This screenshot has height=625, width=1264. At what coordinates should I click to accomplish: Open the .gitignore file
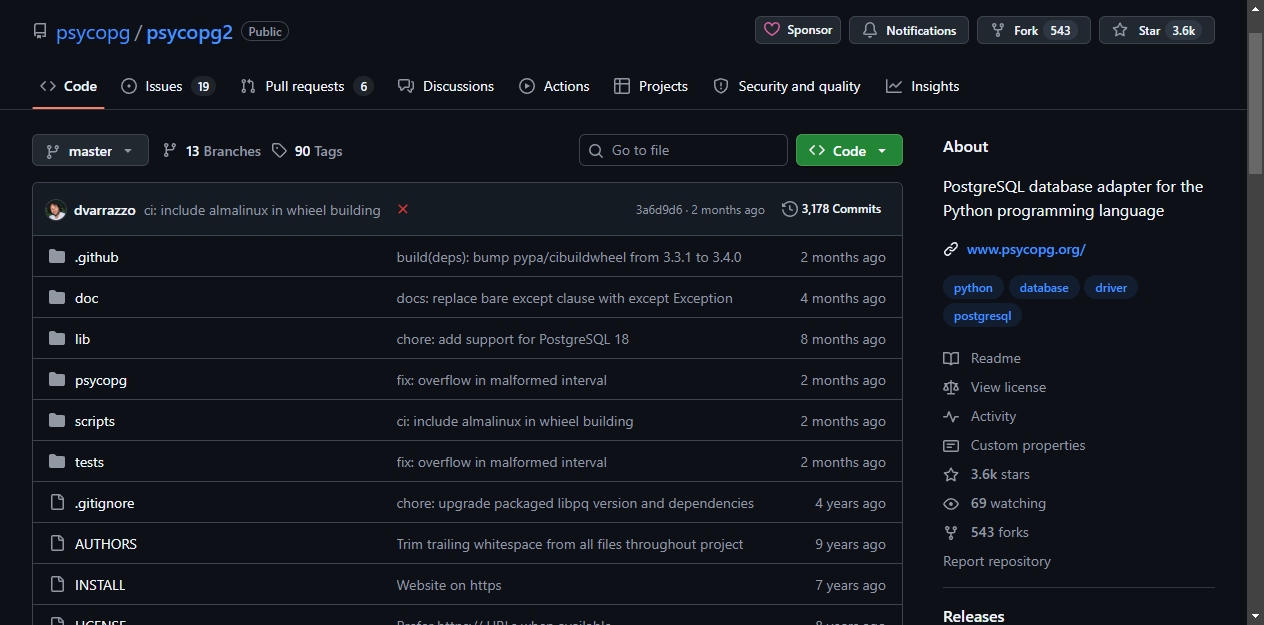(x=105, y=503)
